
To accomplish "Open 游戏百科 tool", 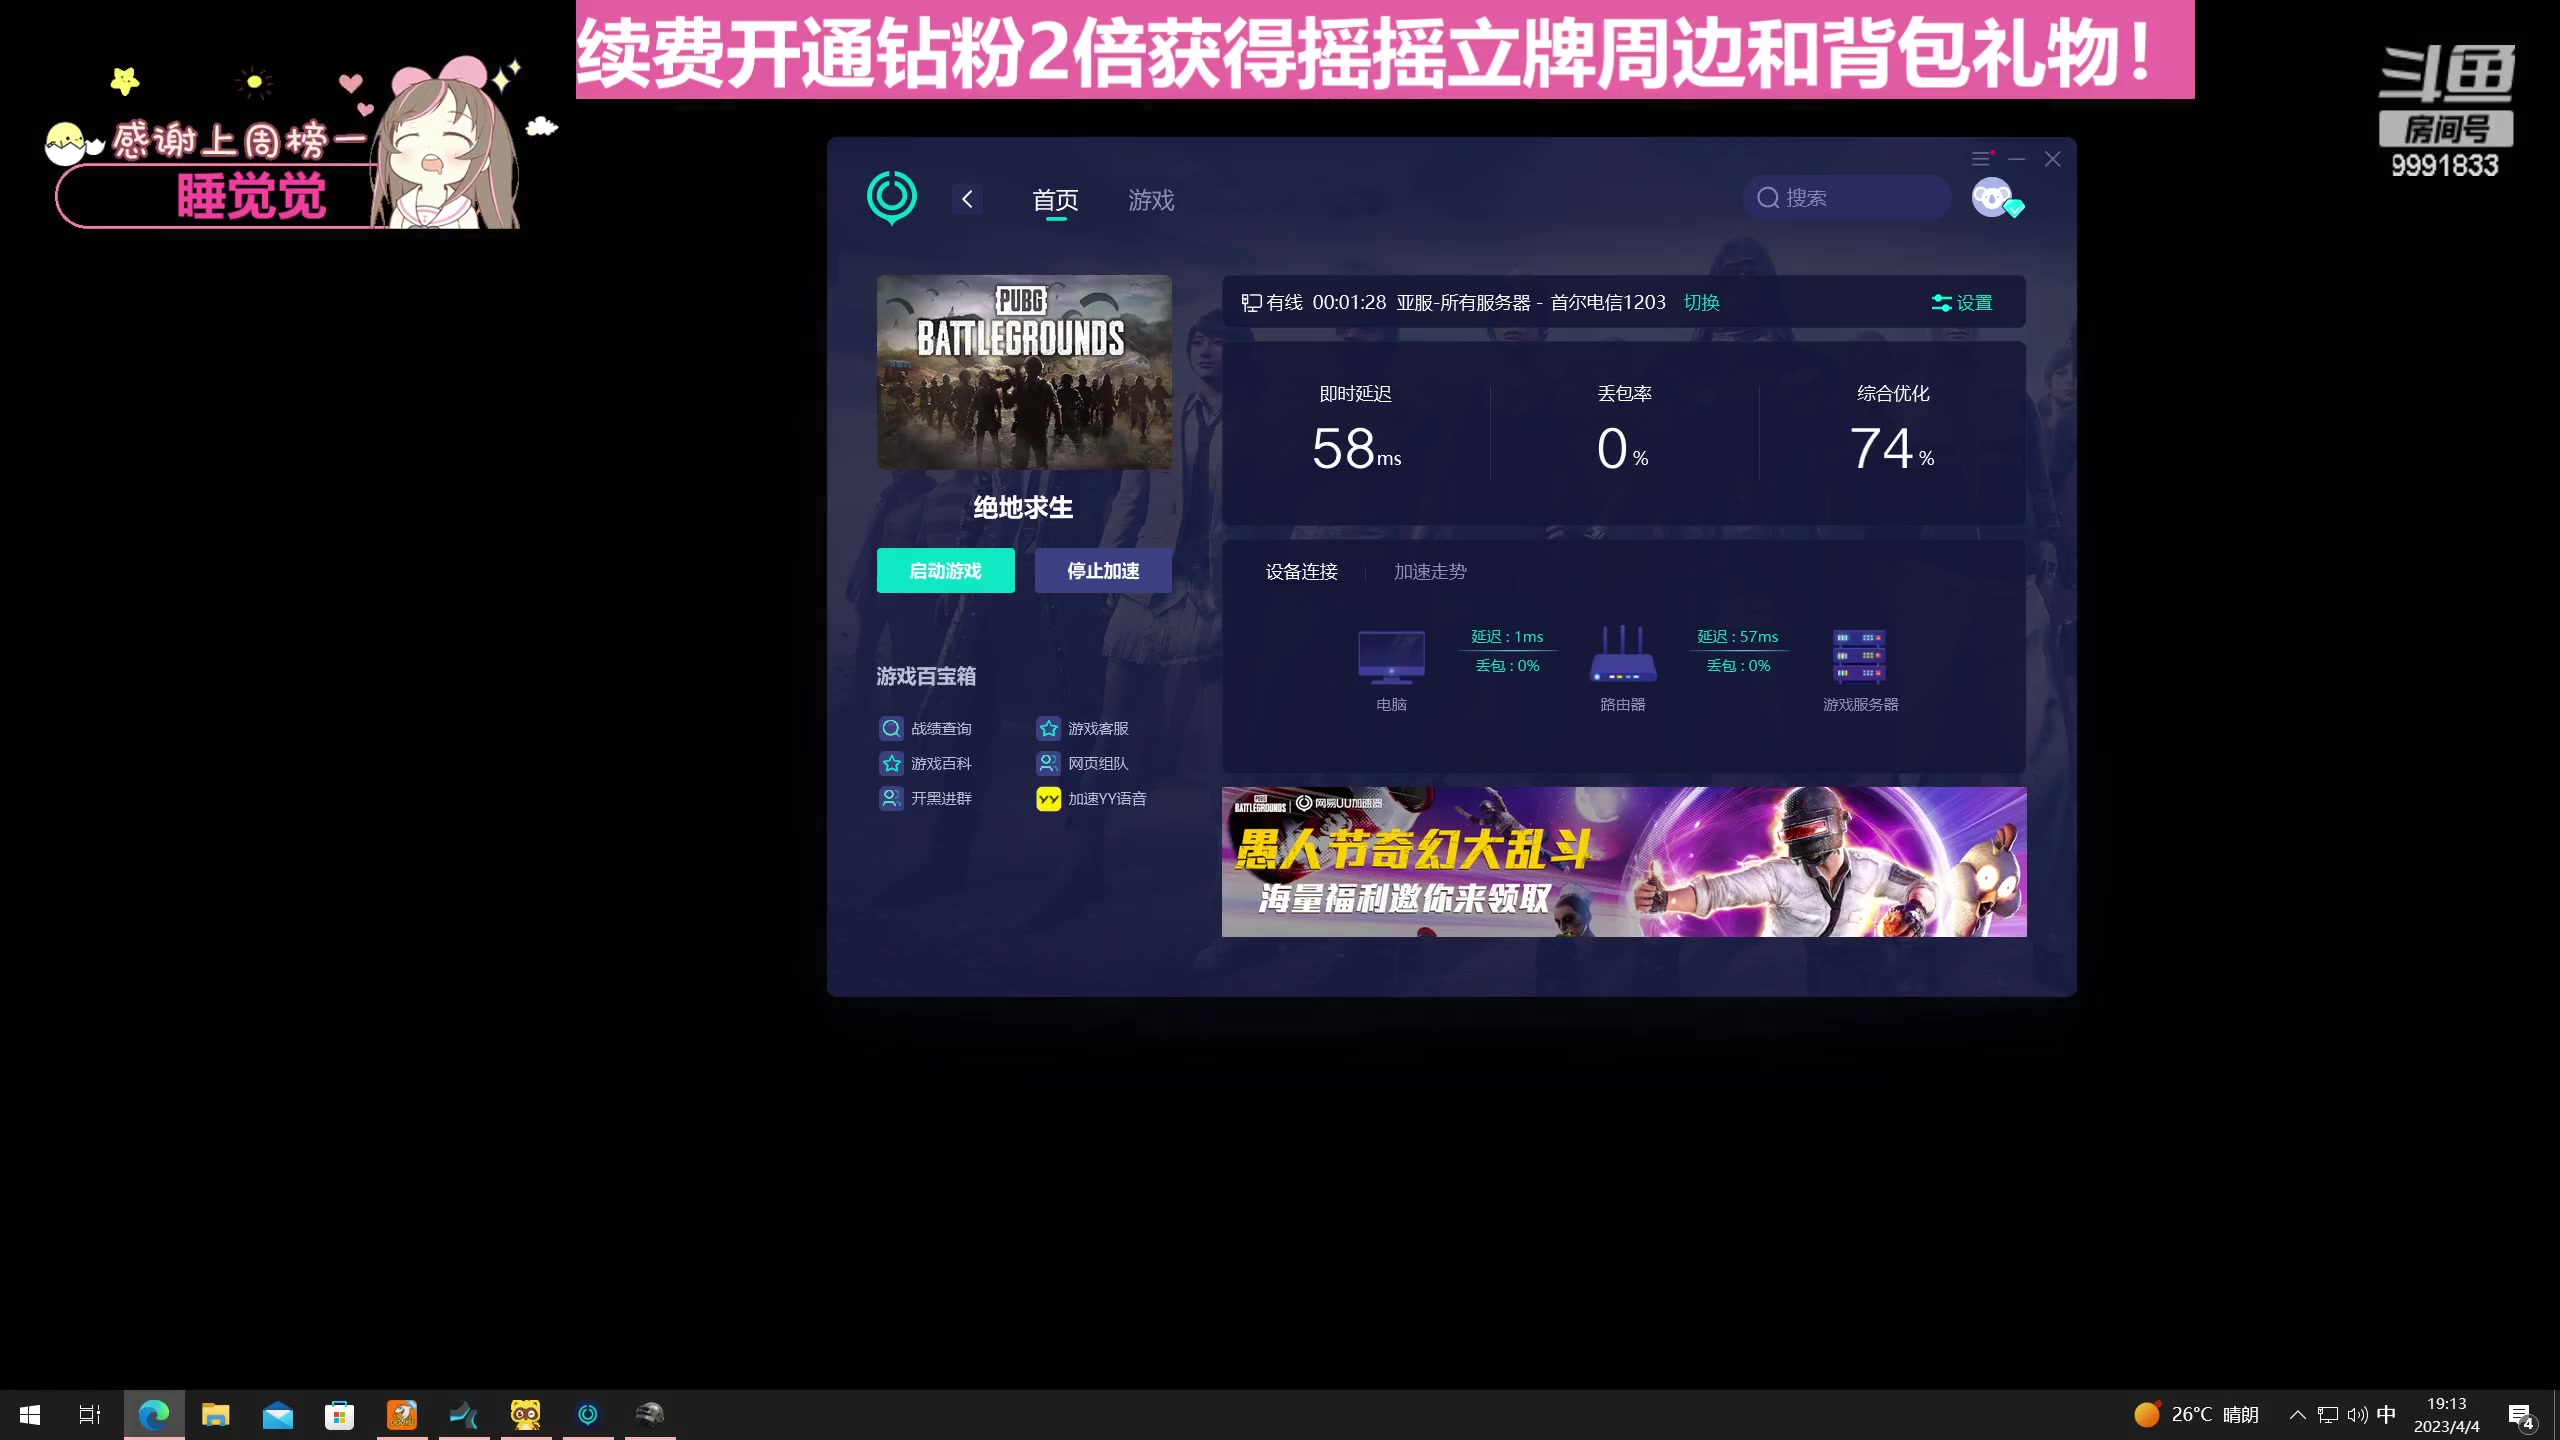I will [x=925, y=763].
